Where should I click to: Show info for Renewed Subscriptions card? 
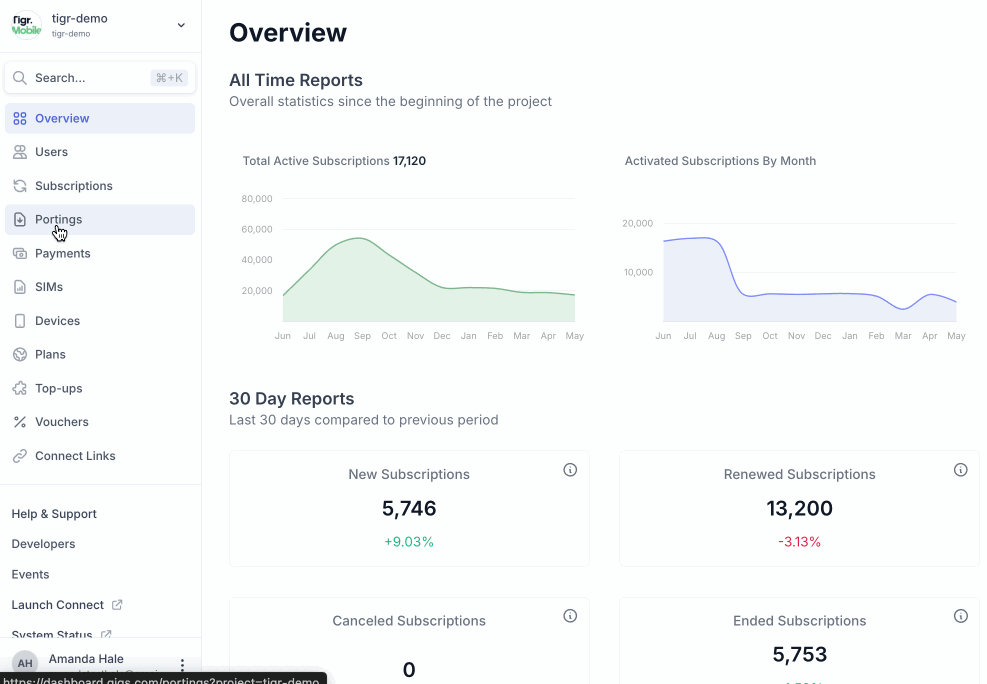[960, 470]
